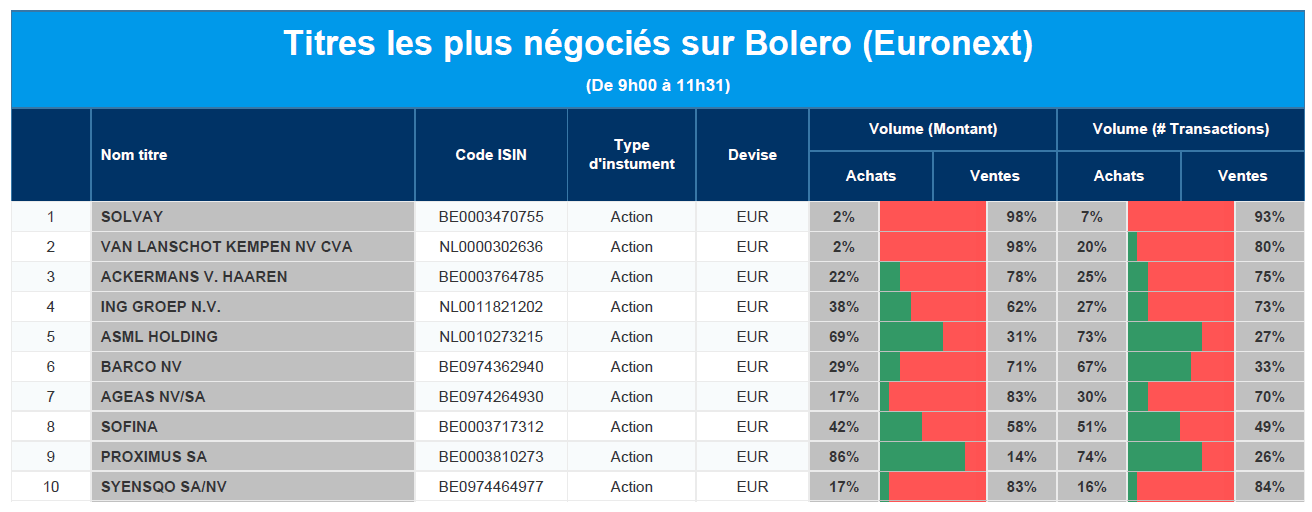This screenshot has height=512, width=1312.
Task: Sort by the Code ISIN header
Action: [491, 155]
